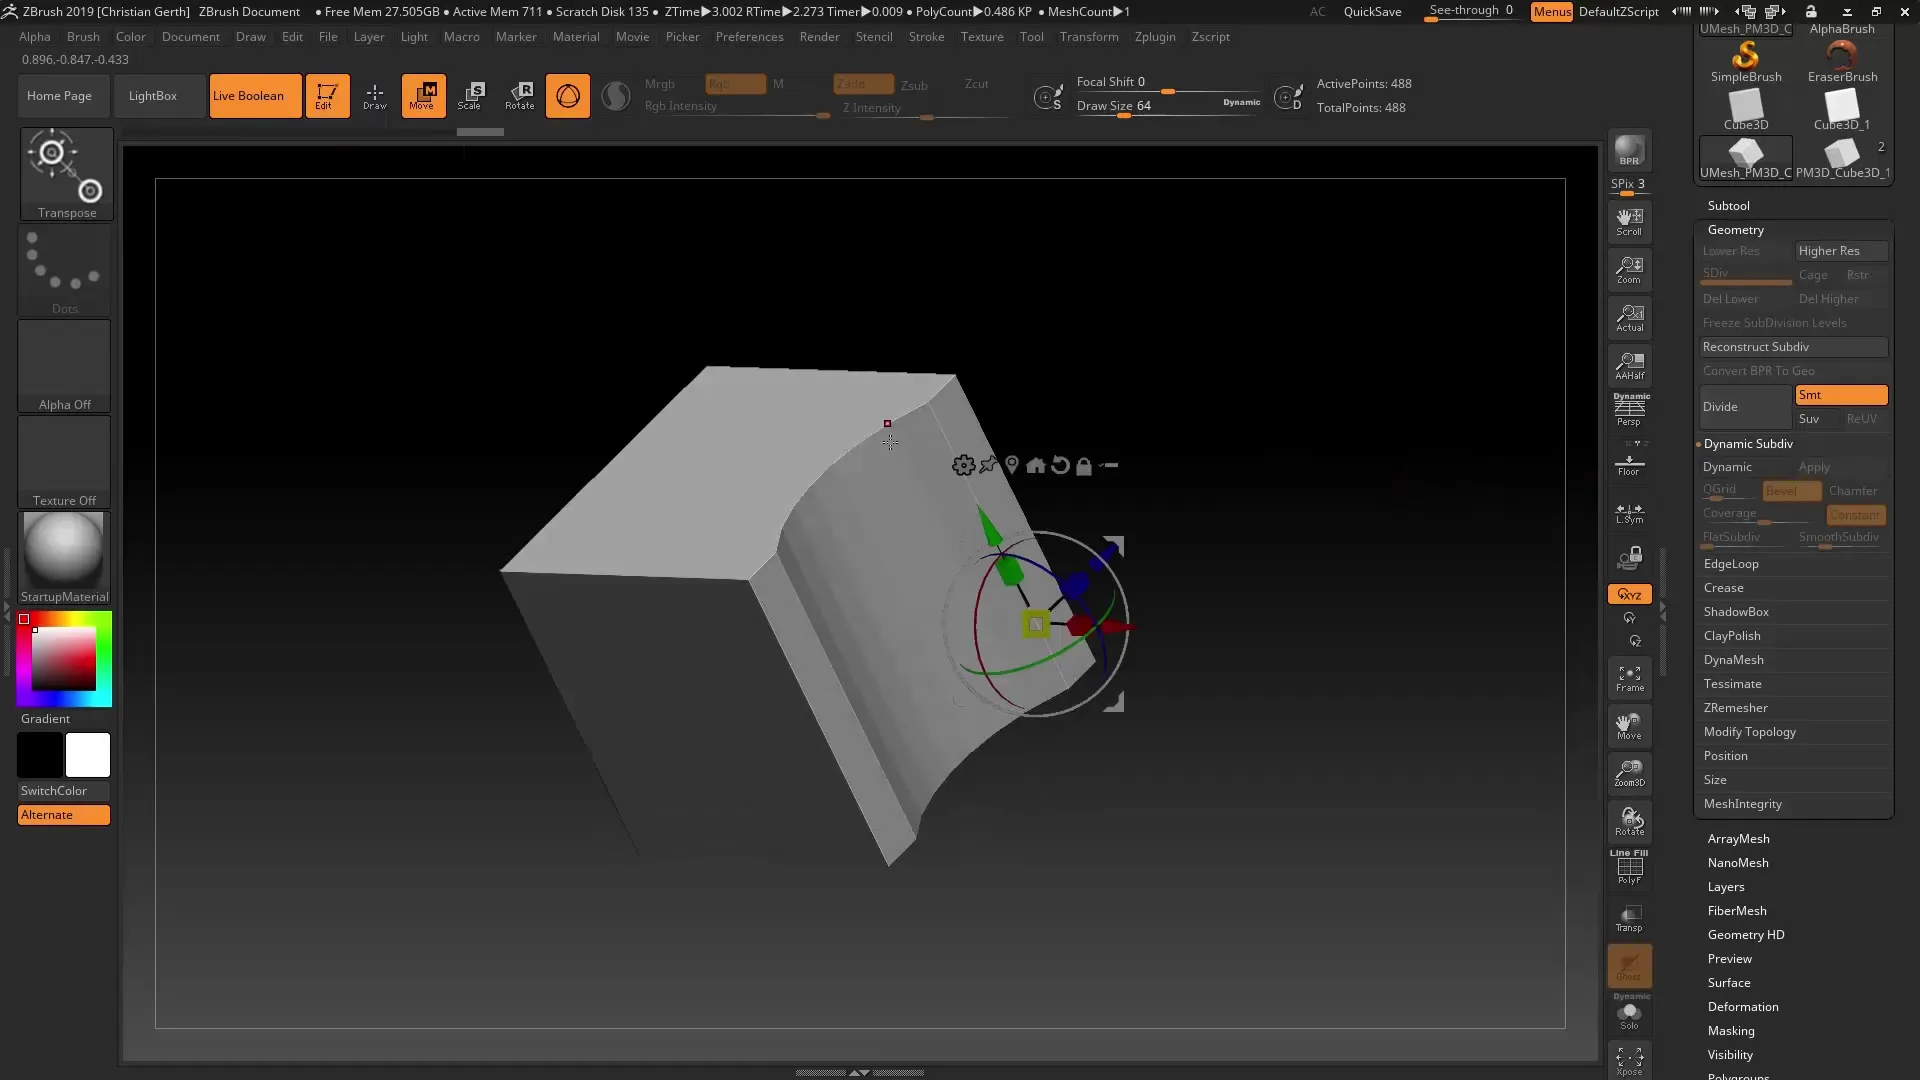Adjust the Focal Shift slider
1920x1080 pixels.
pyautogui.click(x=1168, y=83)
